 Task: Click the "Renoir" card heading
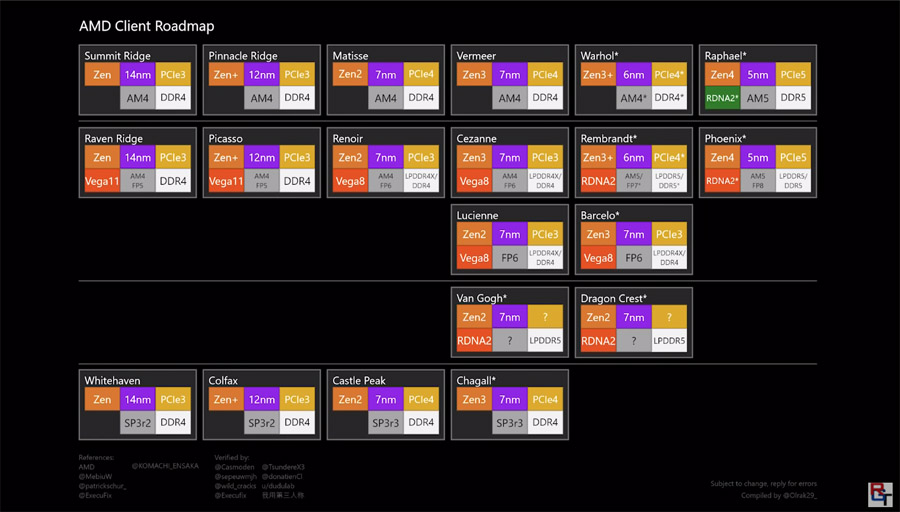coord(347,138)
